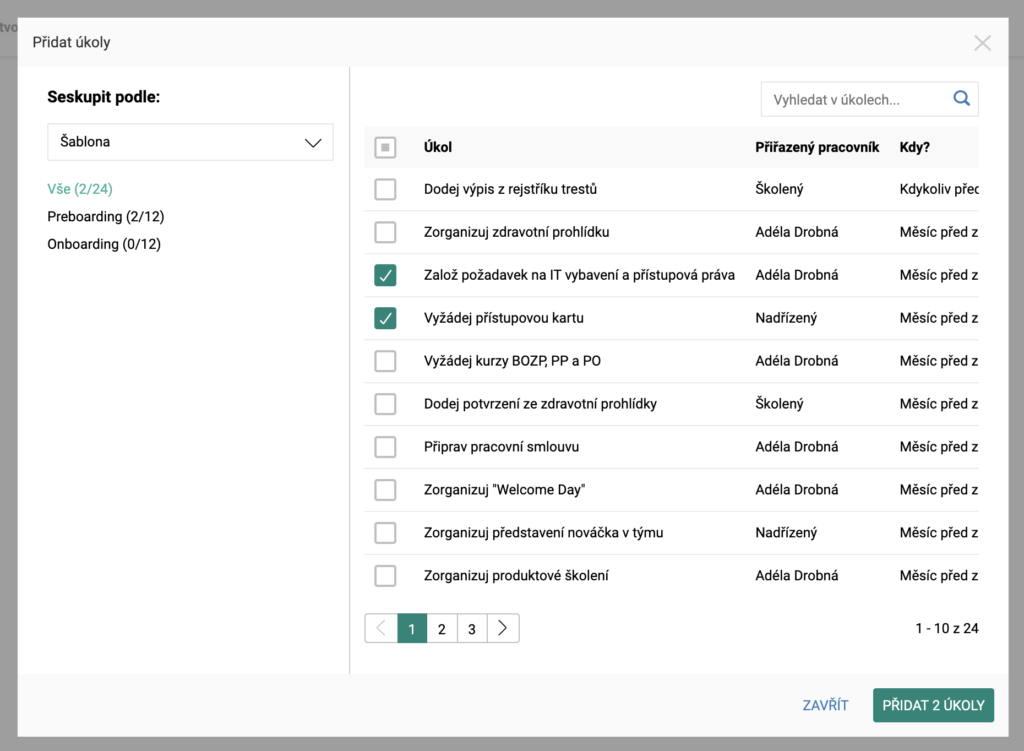This screenshot has height=751, width=1024.
Task: Go to next page arrow
Action: point(503,628)
